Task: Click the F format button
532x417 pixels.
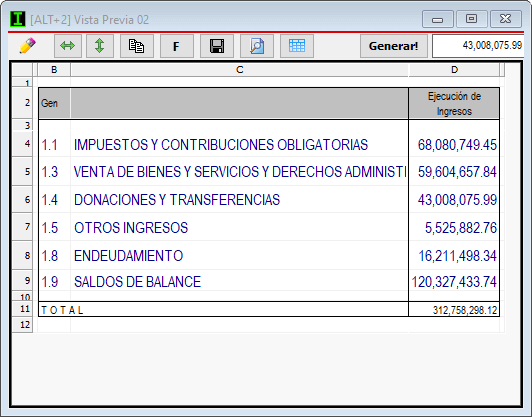Action: pyautogui.click(x=176, y=46)
